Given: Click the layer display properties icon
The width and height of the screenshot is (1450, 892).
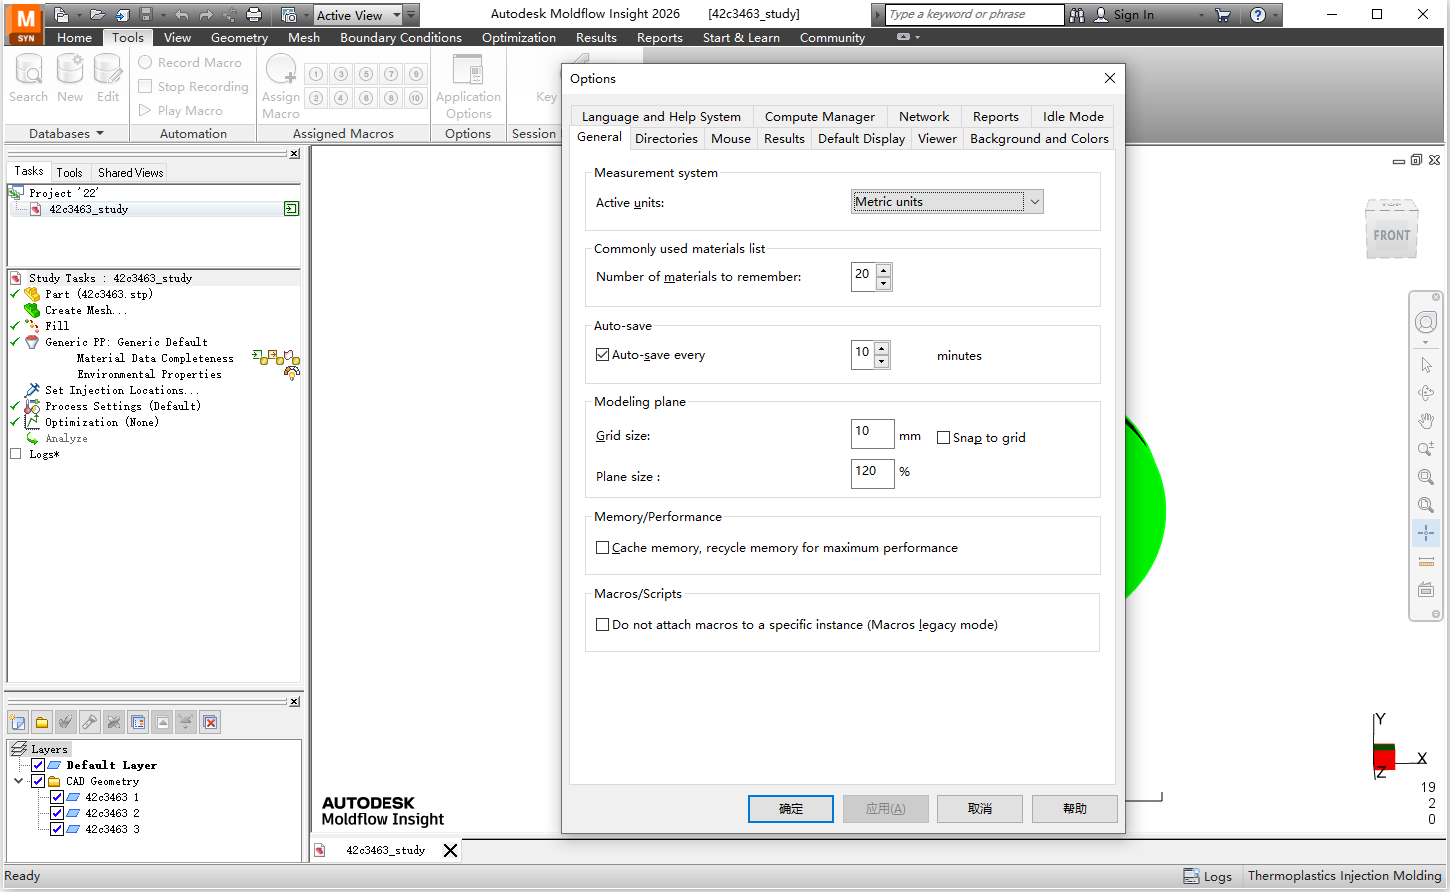Looking at the screenshot, I should [138, 722].
